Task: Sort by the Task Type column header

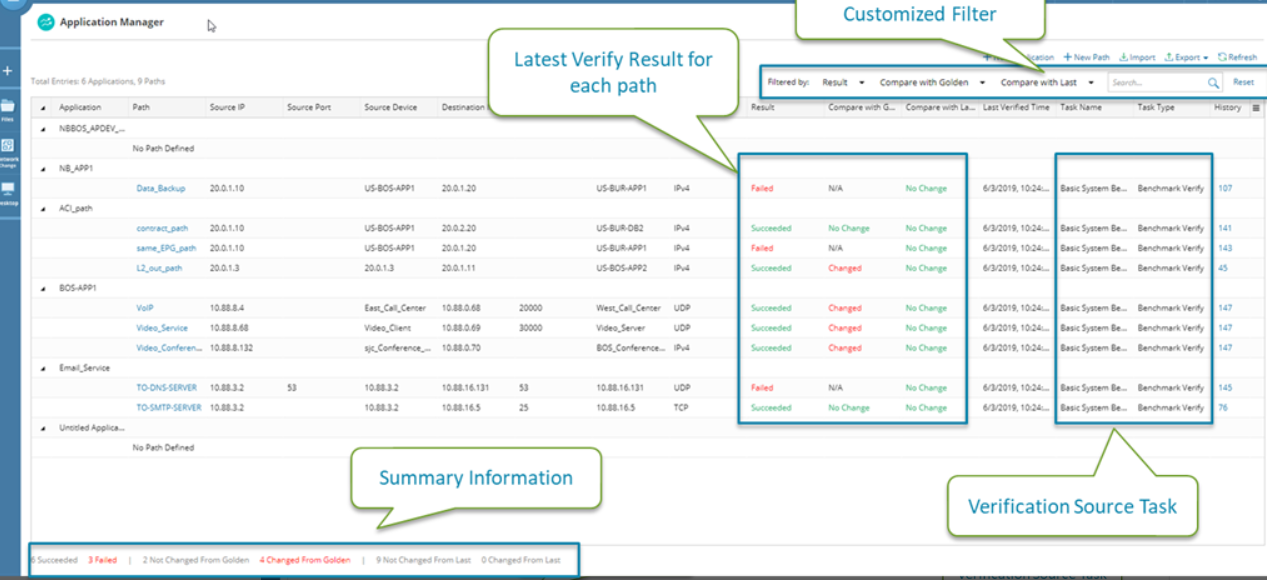Action: click(1156, 107)
